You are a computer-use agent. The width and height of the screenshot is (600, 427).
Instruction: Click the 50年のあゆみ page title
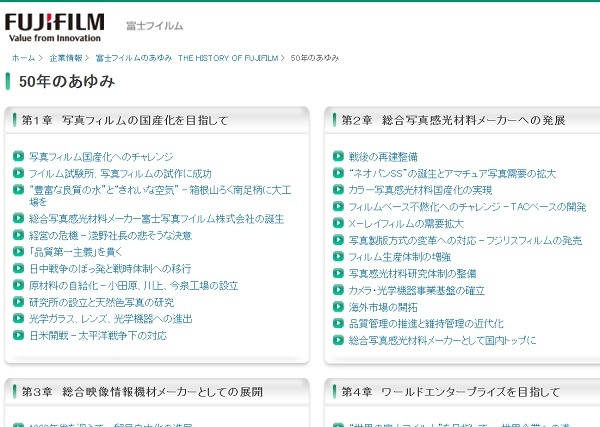67,81
